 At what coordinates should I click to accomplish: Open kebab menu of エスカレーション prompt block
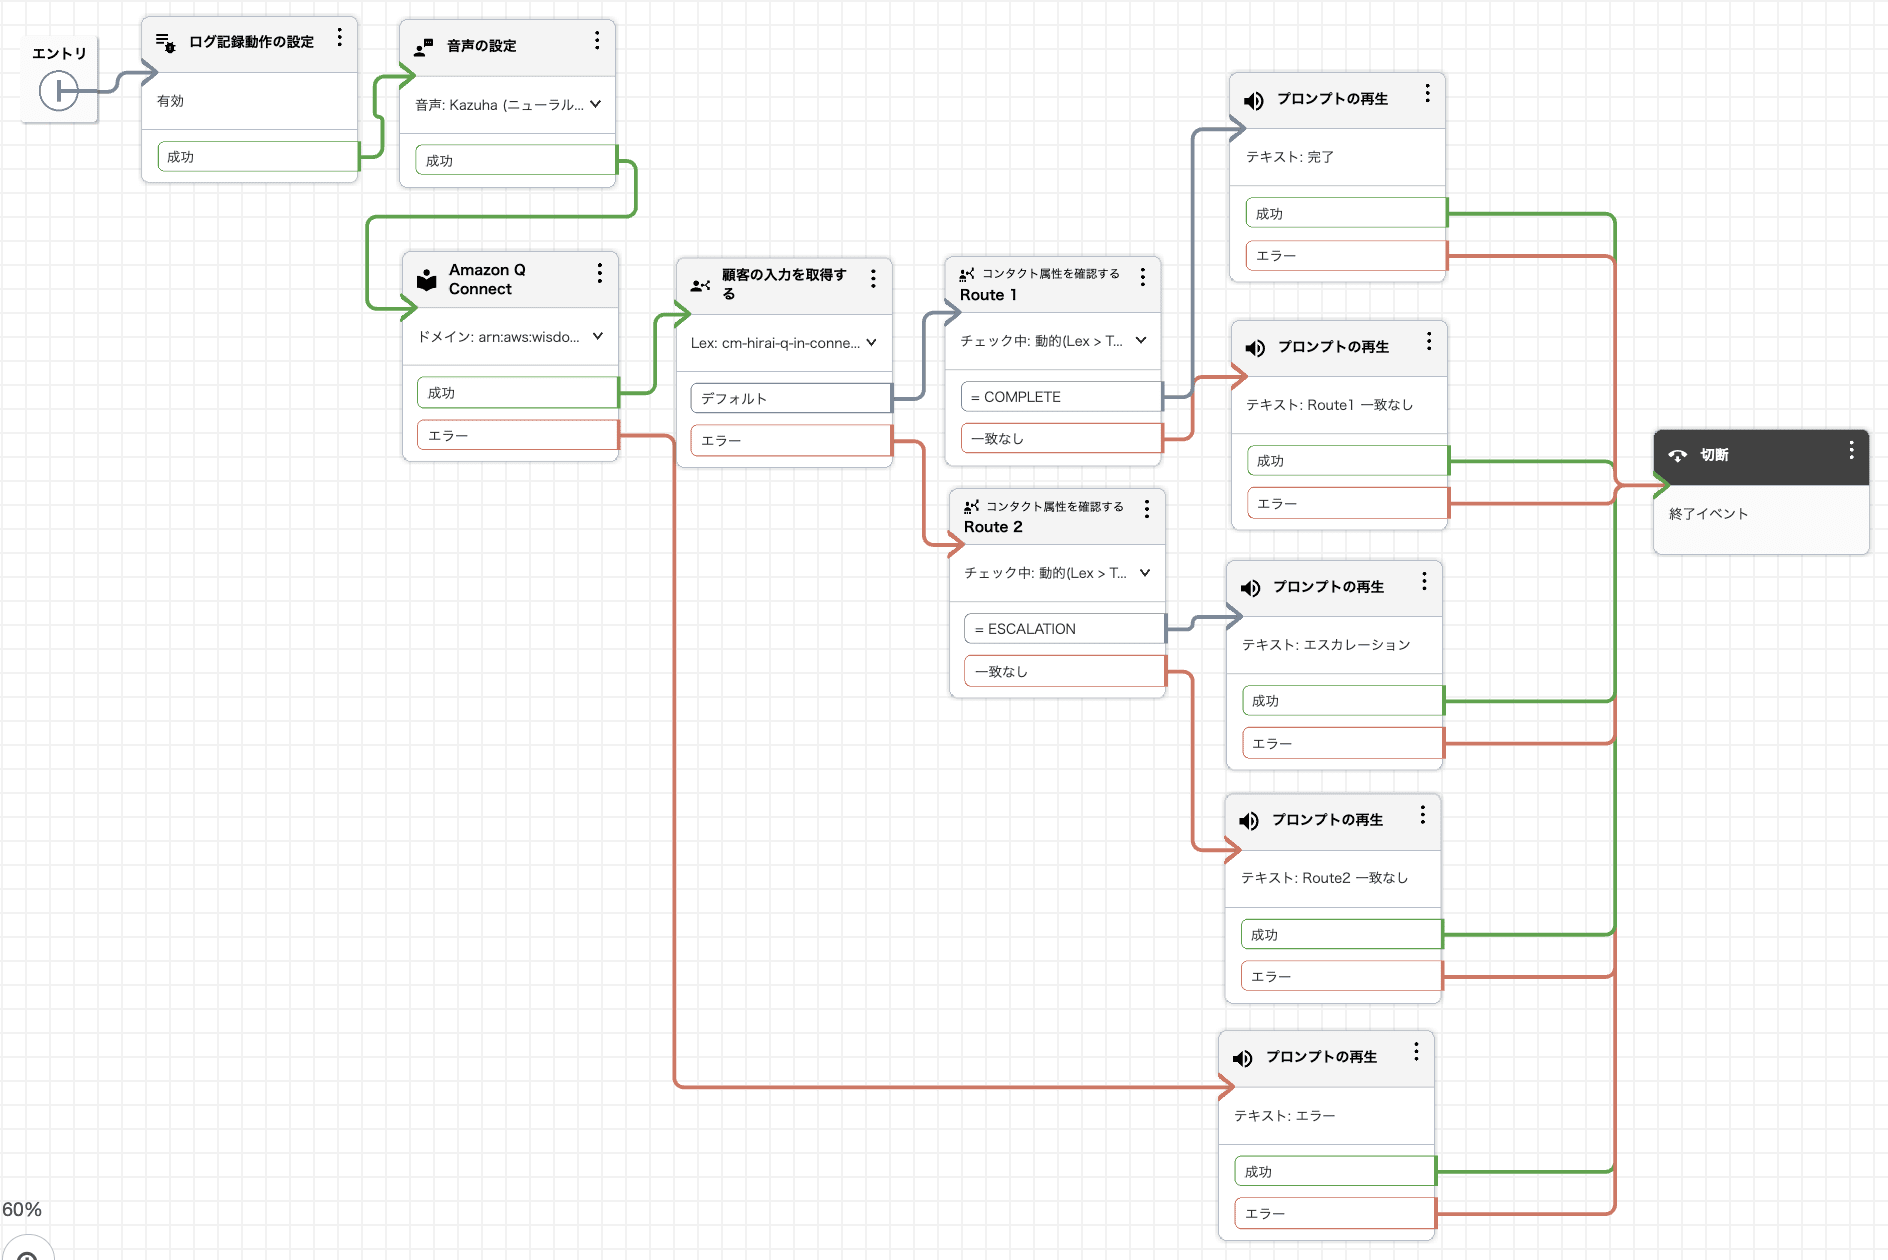1425,581
